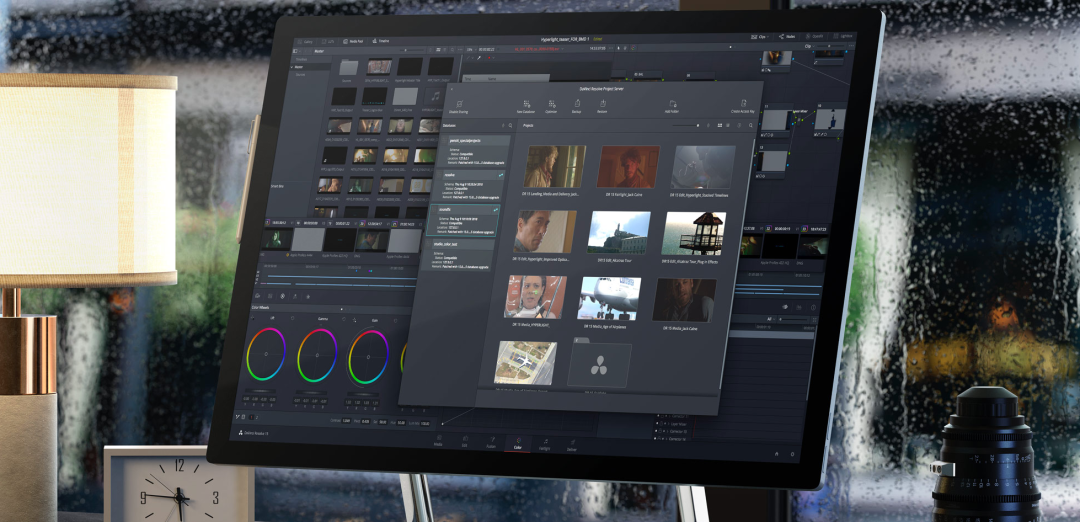This screenshot has width=1080, height=522.
Task: Open project DR 15 Media_Jack Caine thumbnail
Action: (x=684, y=300)
